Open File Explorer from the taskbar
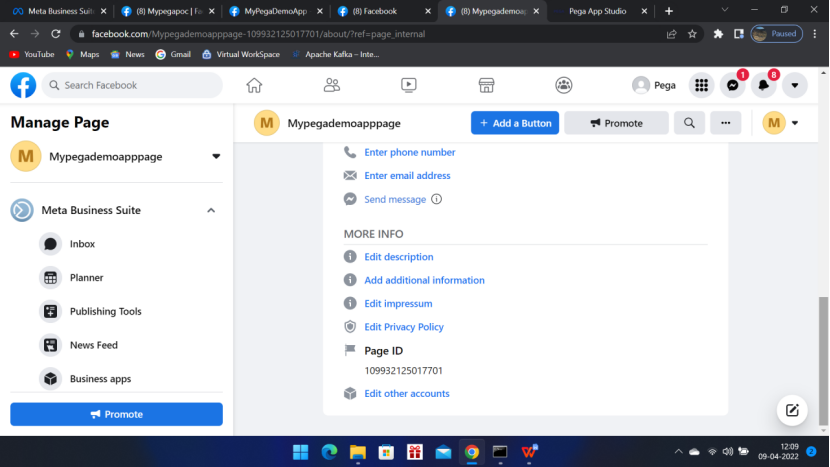 [358, 452]
